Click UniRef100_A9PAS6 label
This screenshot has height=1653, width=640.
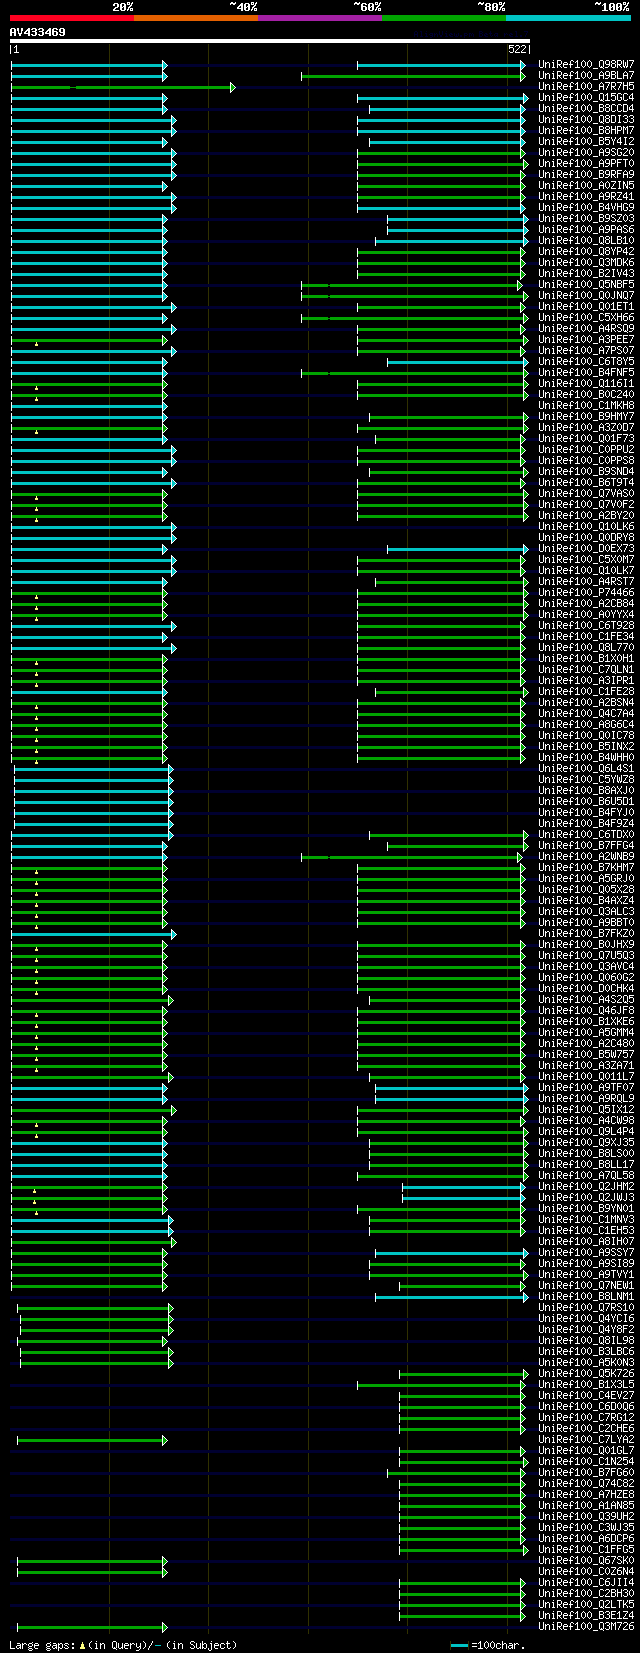pos(586,229)
